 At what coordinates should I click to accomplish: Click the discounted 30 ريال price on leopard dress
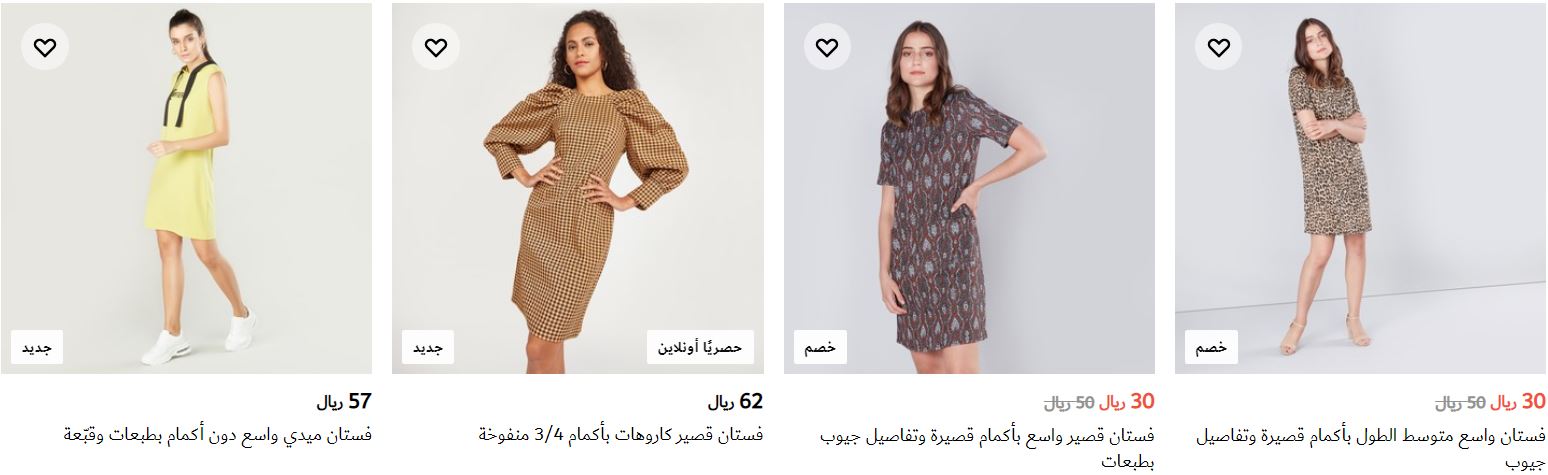tap(1518, 402)
